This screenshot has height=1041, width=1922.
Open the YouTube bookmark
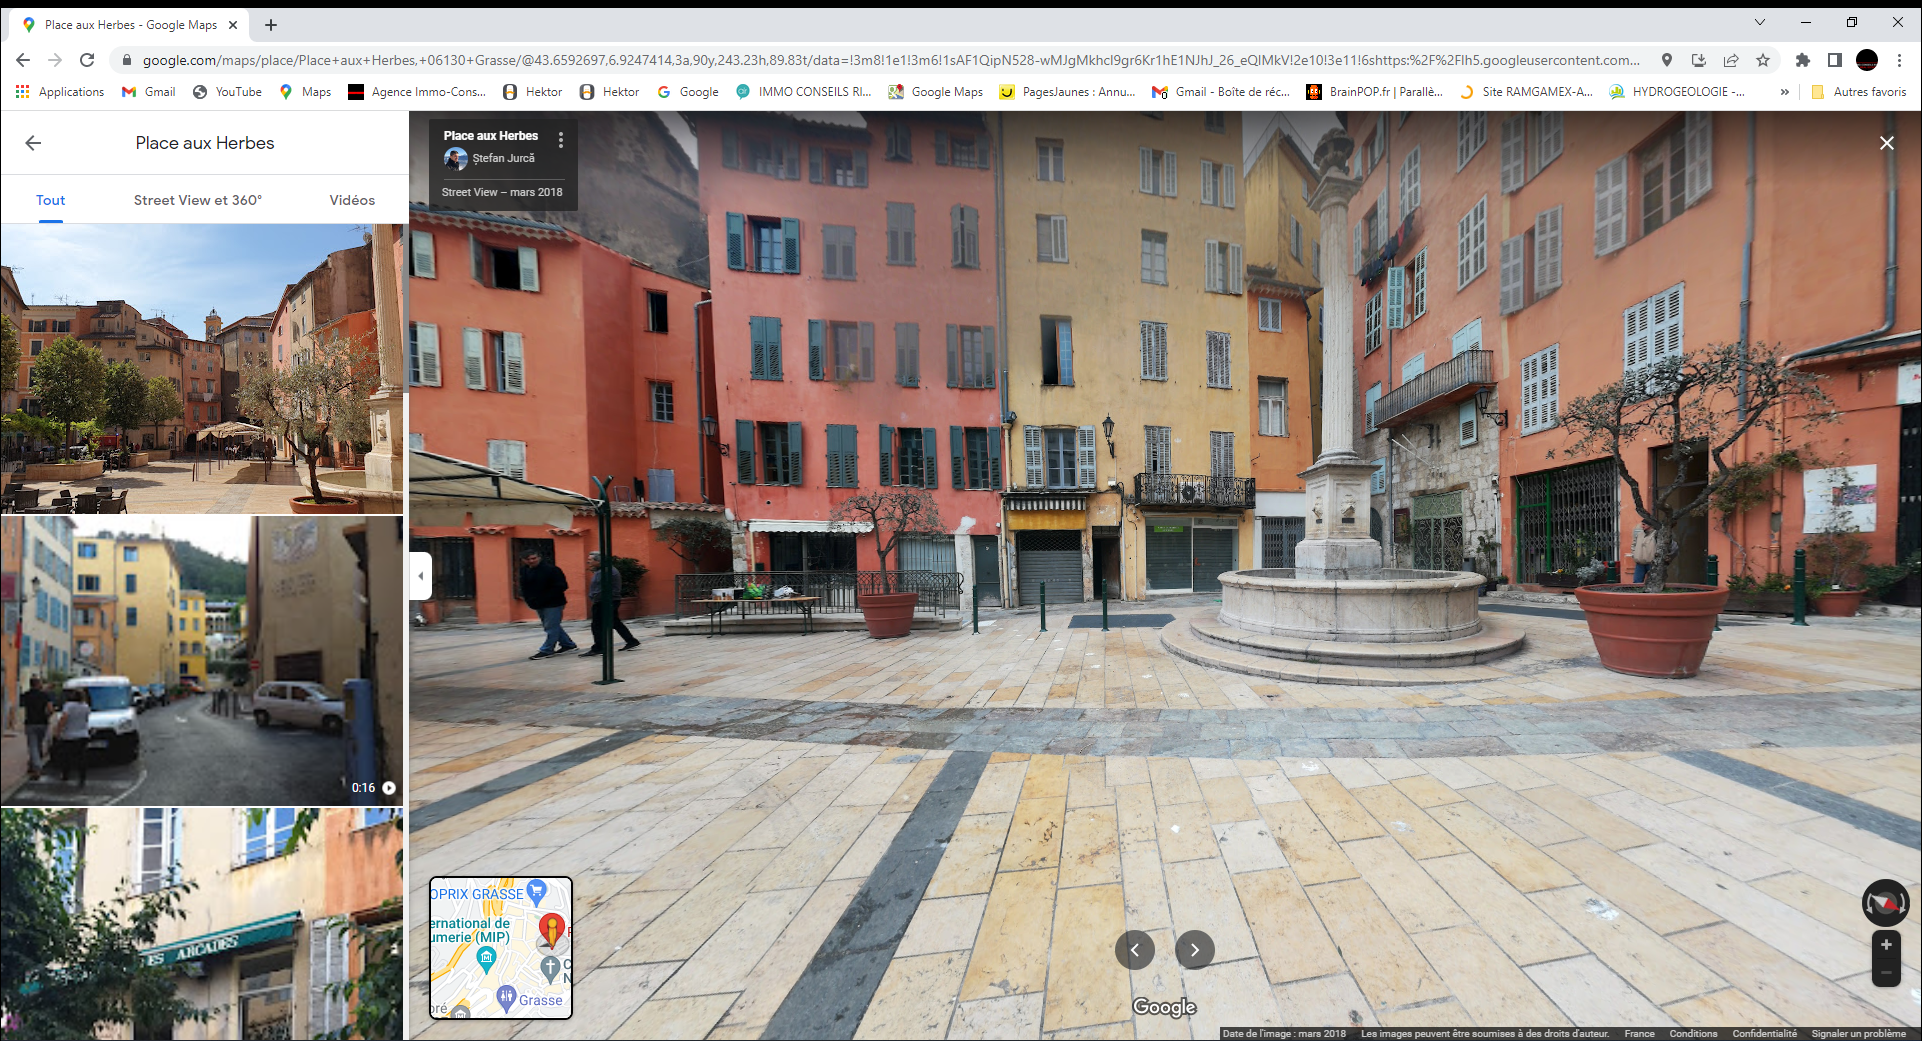click(228, 92)
